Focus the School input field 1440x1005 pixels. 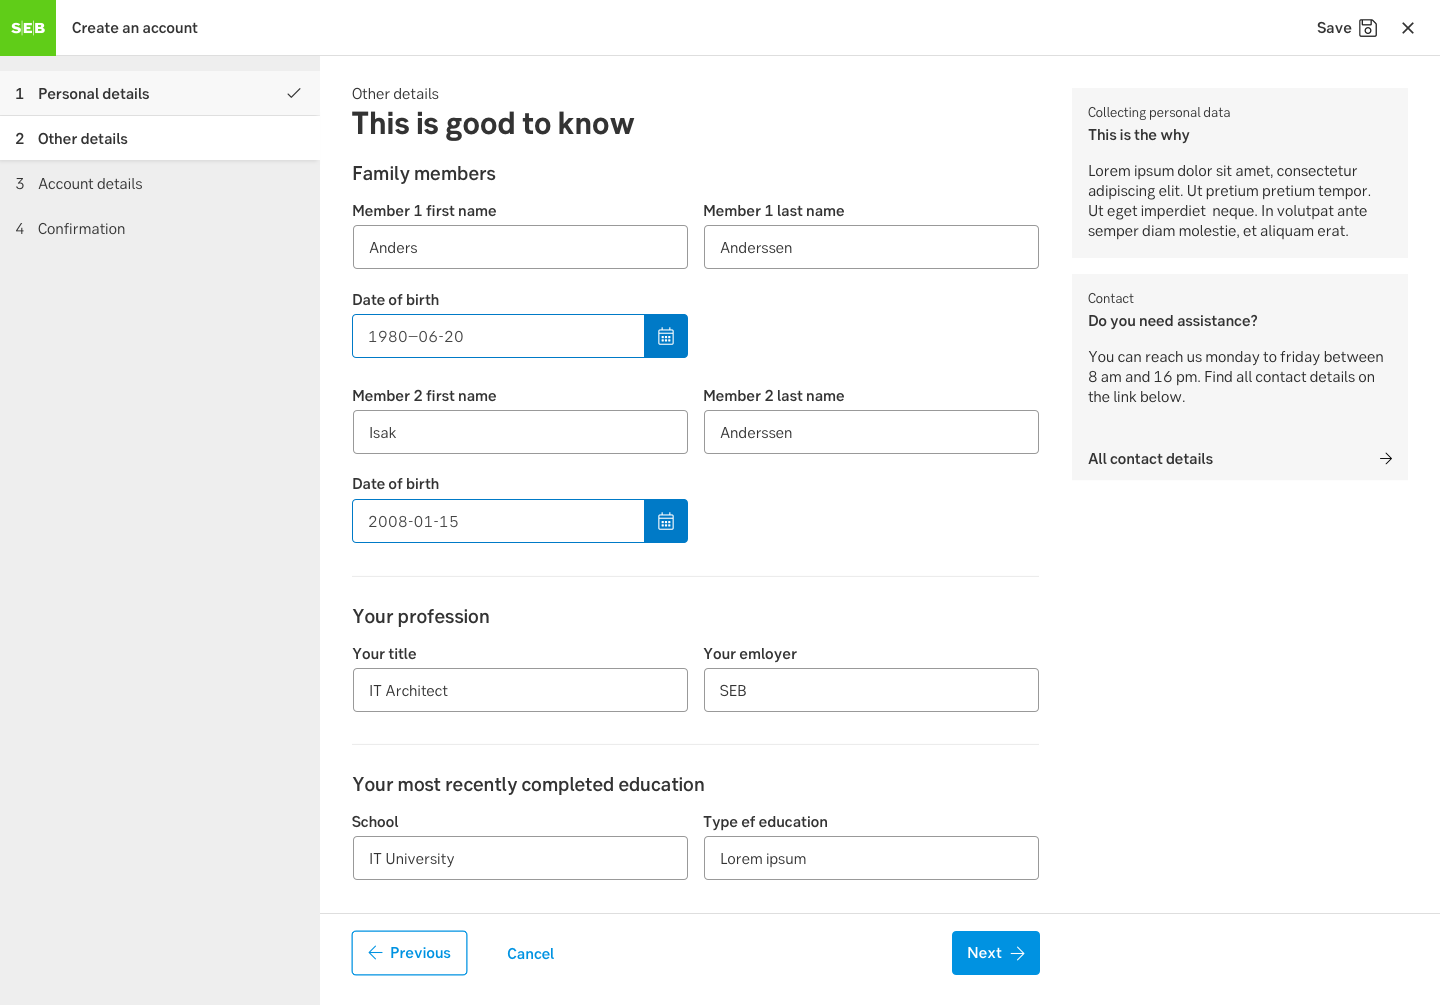click(520, 859)
